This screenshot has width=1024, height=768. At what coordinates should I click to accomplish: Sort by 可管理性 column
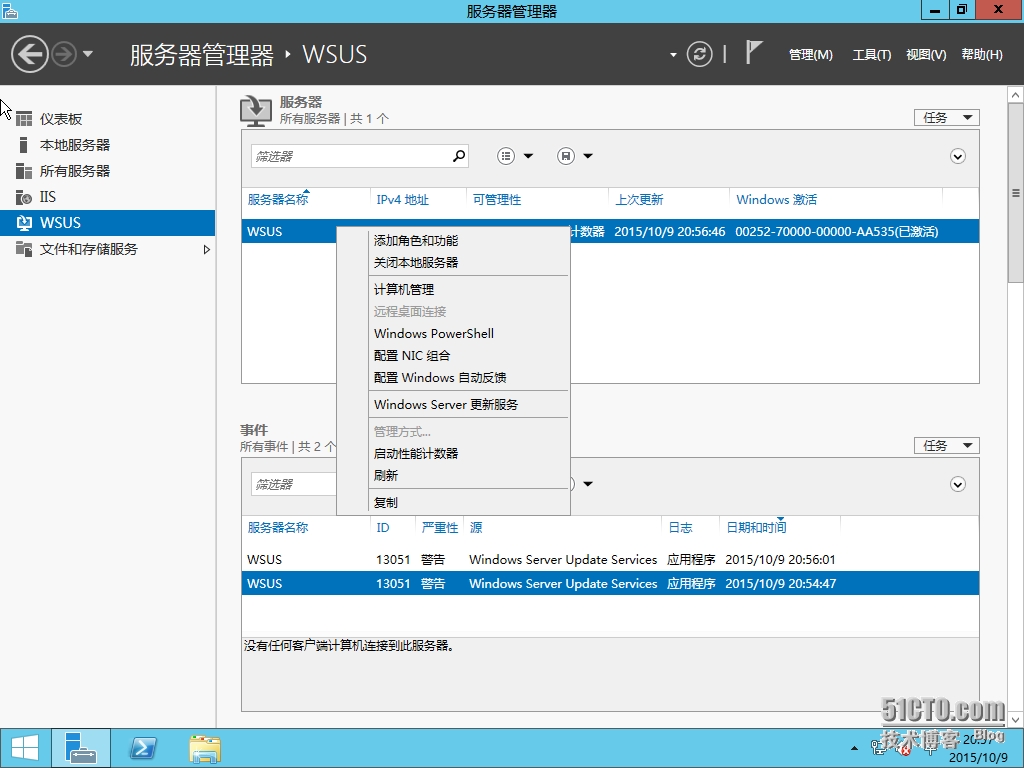(497, 200)
